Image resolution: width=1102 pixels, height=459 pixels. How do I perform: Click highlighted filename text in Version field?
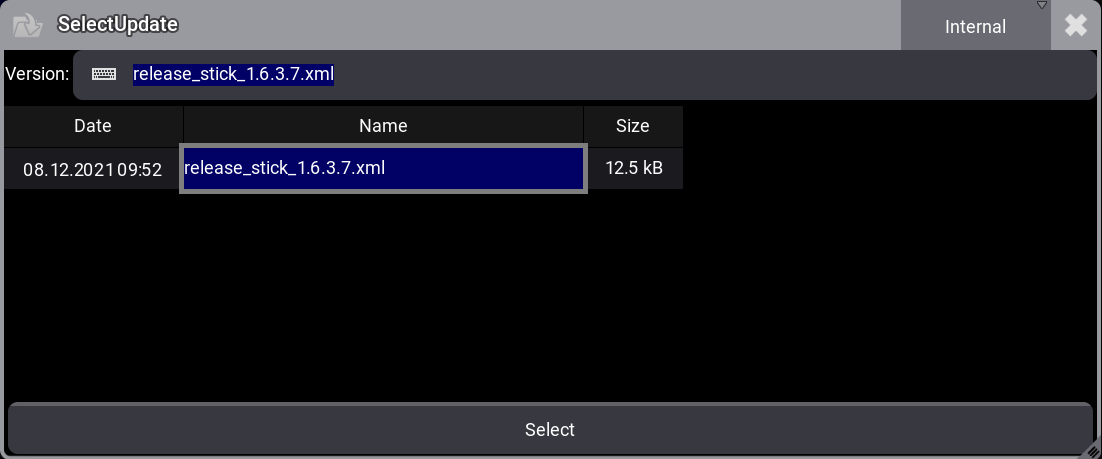click(233, 74)
